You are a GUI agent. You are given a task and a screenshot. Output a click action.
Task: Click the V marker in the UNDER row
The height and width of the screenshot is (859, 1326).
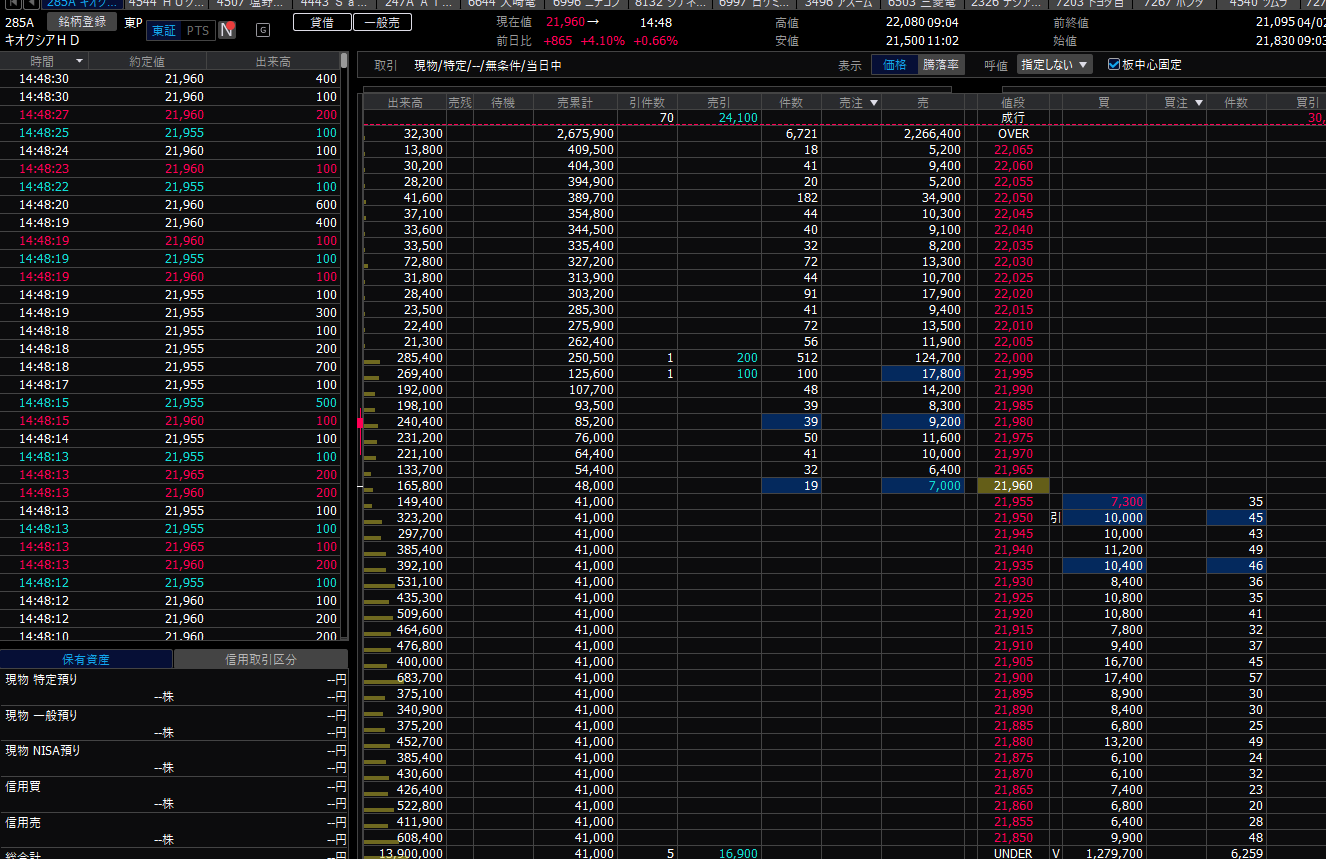point(1055,854)
